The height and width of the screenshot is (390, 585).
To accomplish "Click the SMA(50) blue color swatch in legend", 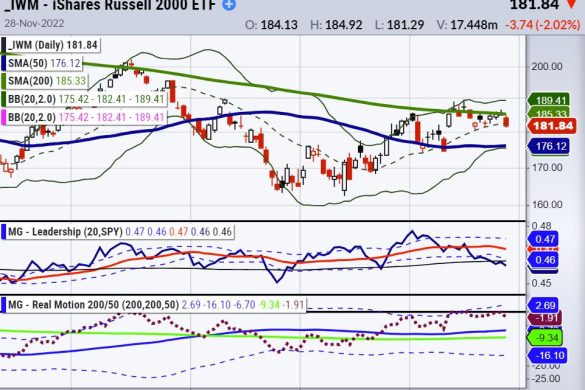I will (3, 63).
